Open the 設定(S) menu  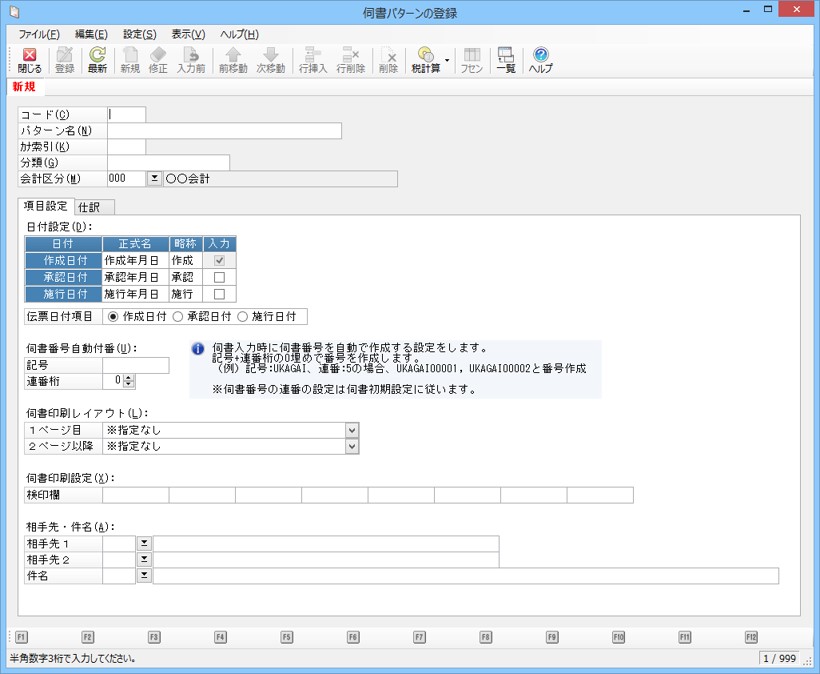click(139, 34)
